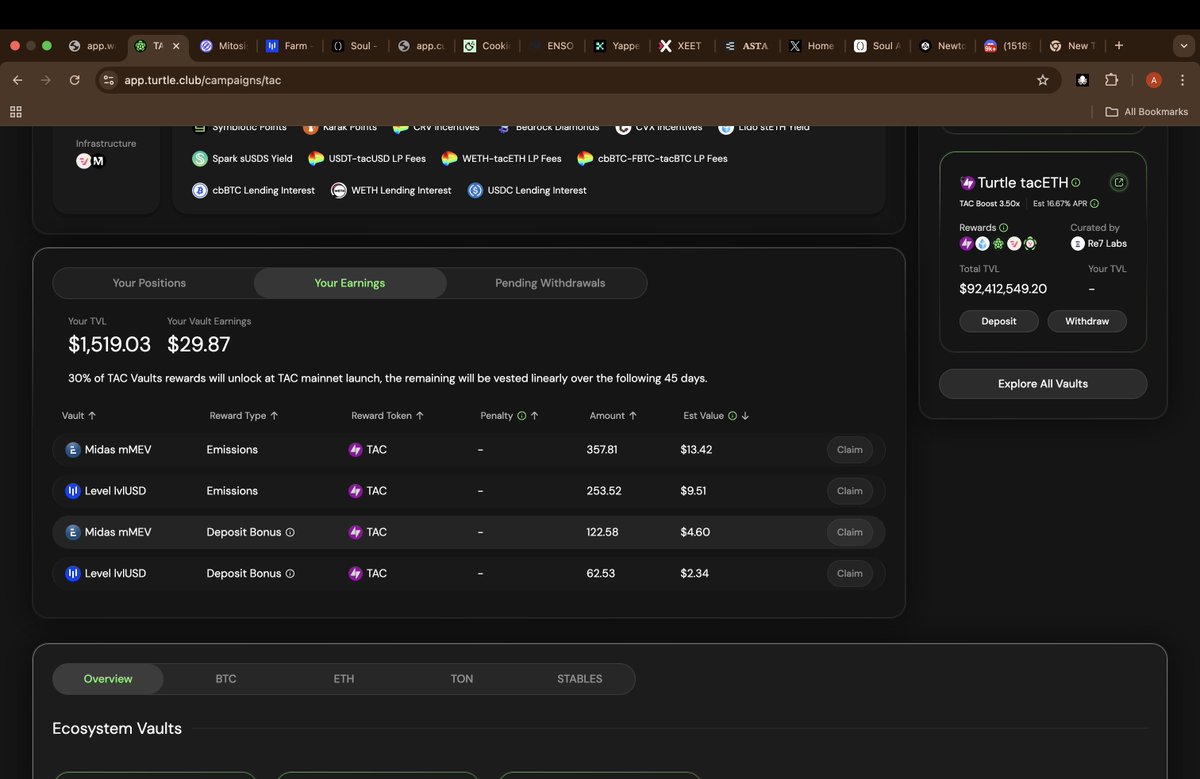Screen dimensions: 1200x779
Task: Click info icon on Level lvlUSD Deposit Bonus
Action: [290, 573]
